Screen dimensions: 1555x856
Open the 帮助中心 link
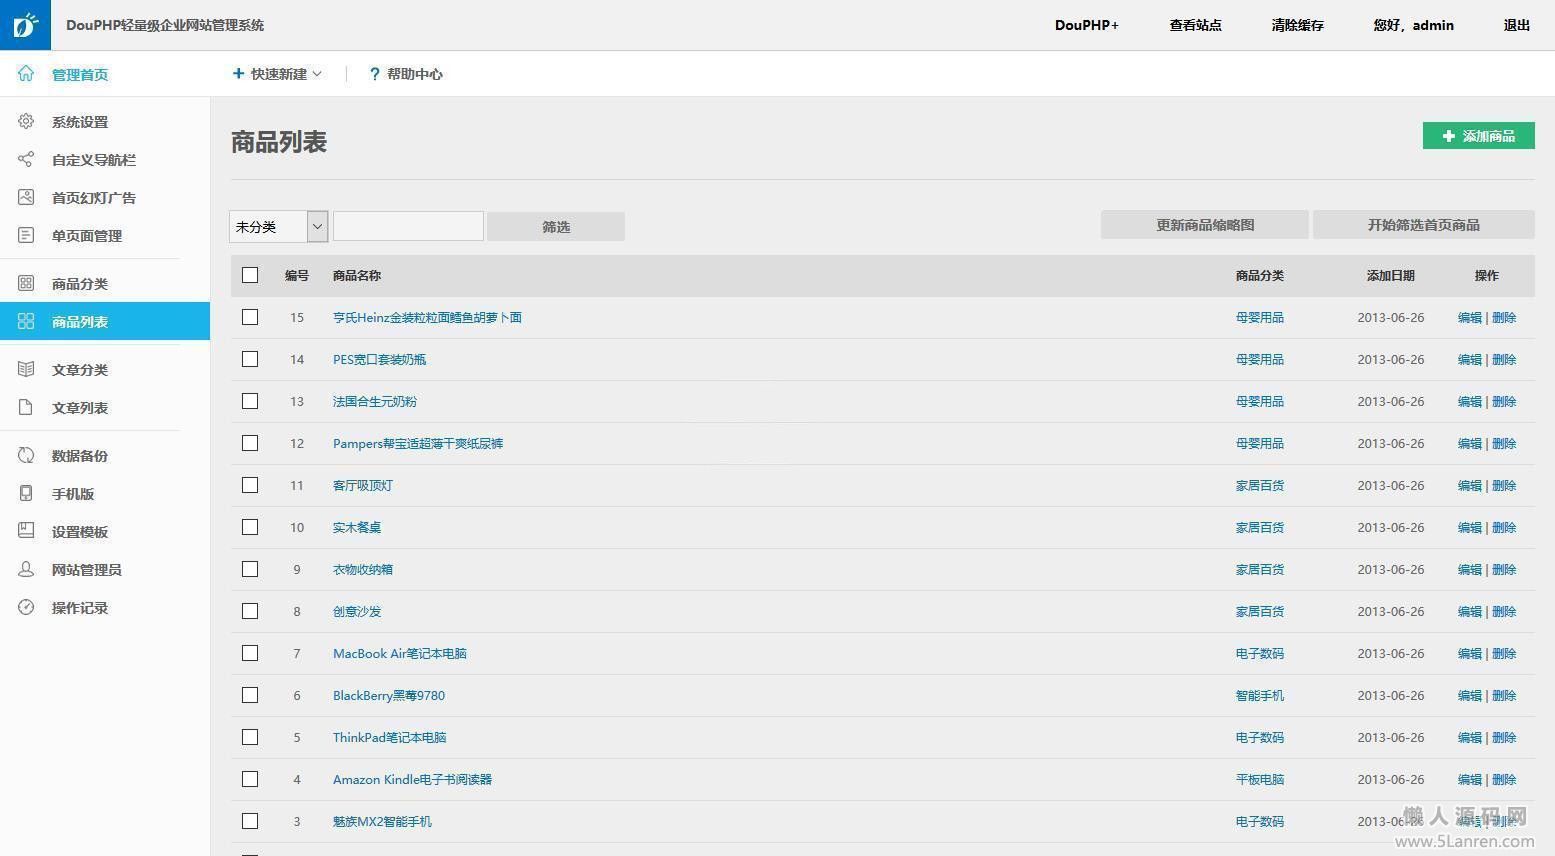(x=415, y=74)
